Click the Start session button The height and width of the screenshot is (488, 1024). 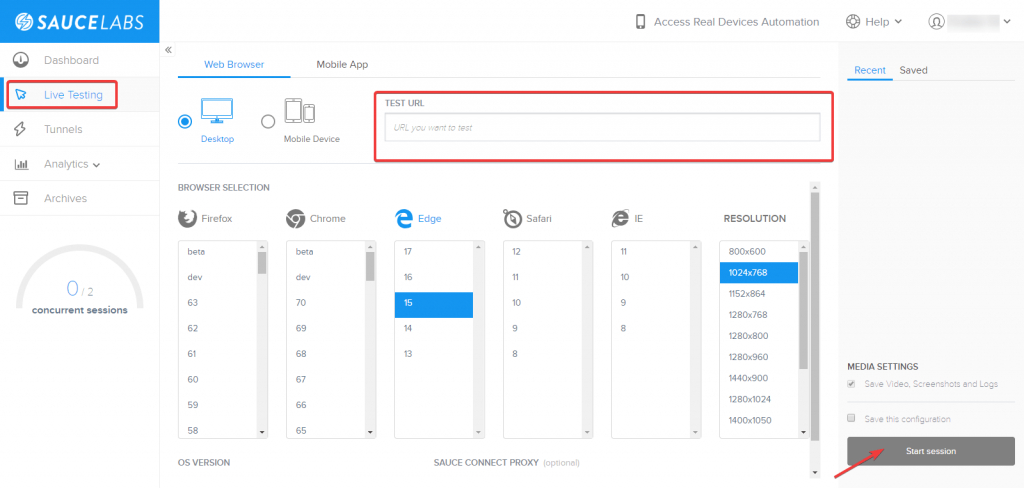pos(930,451)
